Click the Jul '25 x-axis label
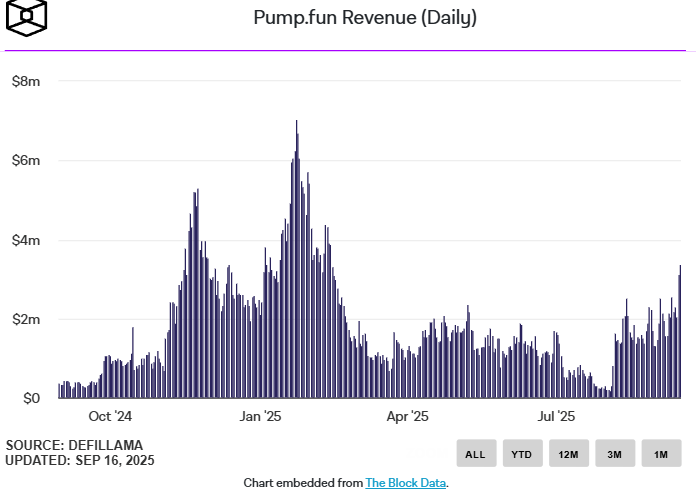This screenshot has height=489, width=696. tap(556, 416)
